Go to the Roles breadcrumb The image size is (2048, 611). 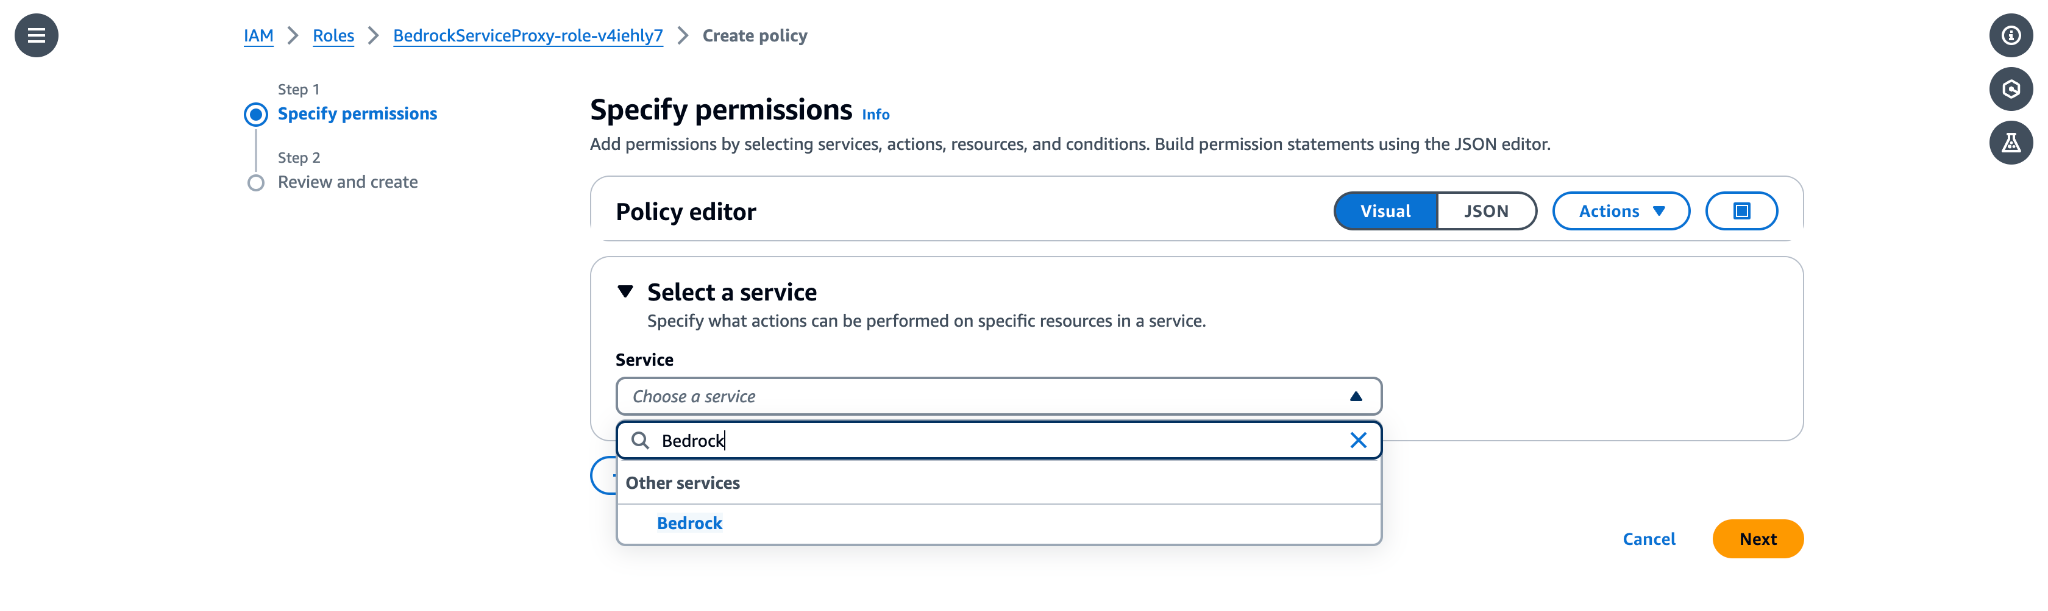pyautogui.click(x=333, y=36)
